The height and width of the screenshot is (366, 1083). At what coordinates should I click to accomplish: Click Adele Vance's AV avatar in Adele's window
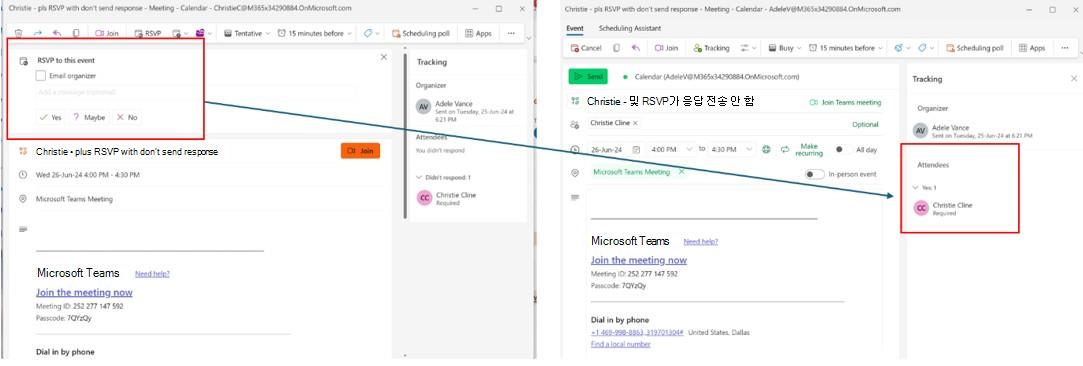(920, 131)
